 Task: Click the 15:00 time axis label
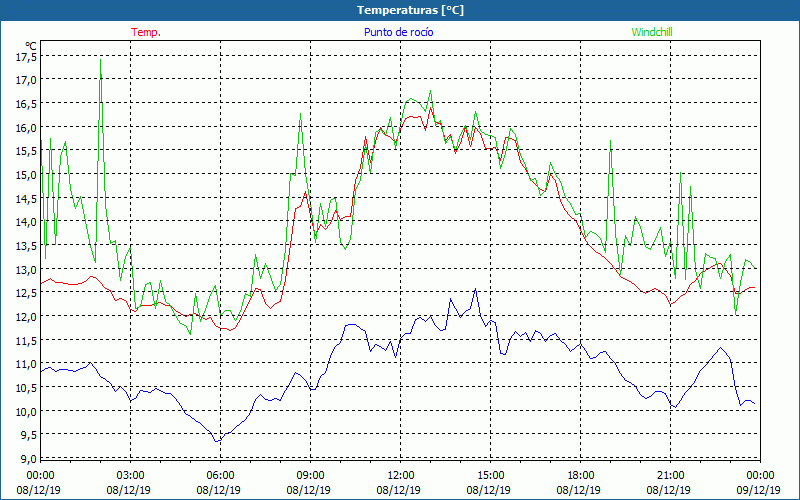(x=490, y=476)
